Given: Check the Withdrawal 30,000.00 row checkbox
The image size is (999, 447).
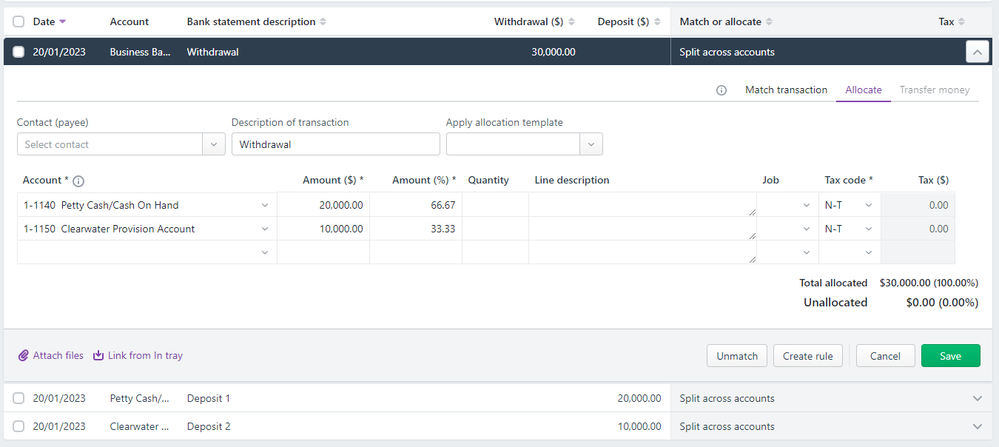Looking at the screenshot, I should pyautogui.click(x=18, y=52).
